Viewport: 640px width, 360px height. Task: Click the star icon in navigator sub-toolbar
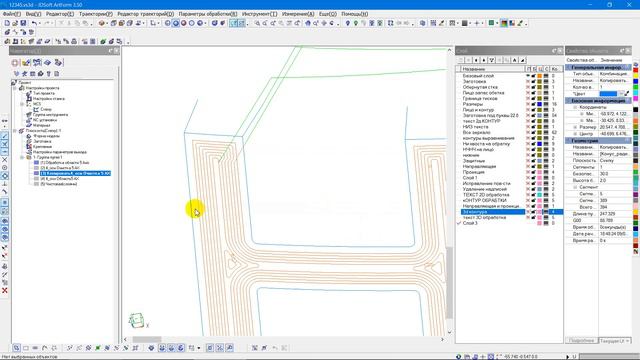24,74
